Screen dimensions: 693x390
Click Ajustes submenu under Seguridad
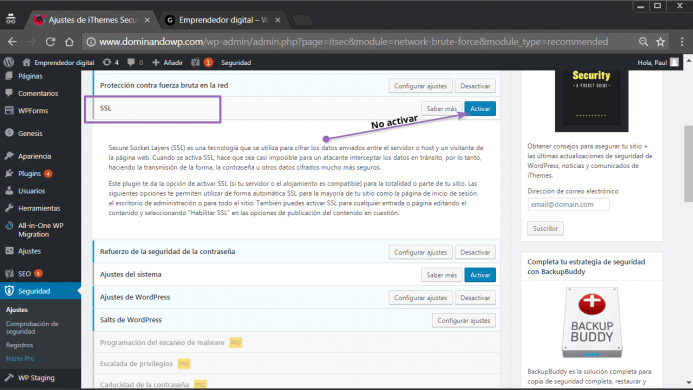point(17,310)
